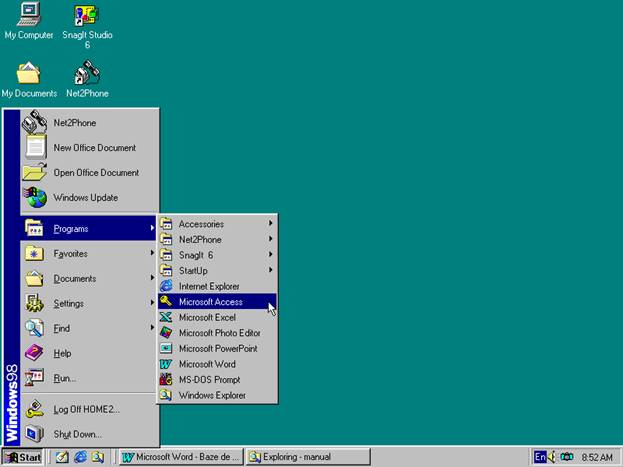Open Internet Explorer from Programs list
Image resolution: width=623 pixels, height=467 pixels.
[x=208, y=286]
